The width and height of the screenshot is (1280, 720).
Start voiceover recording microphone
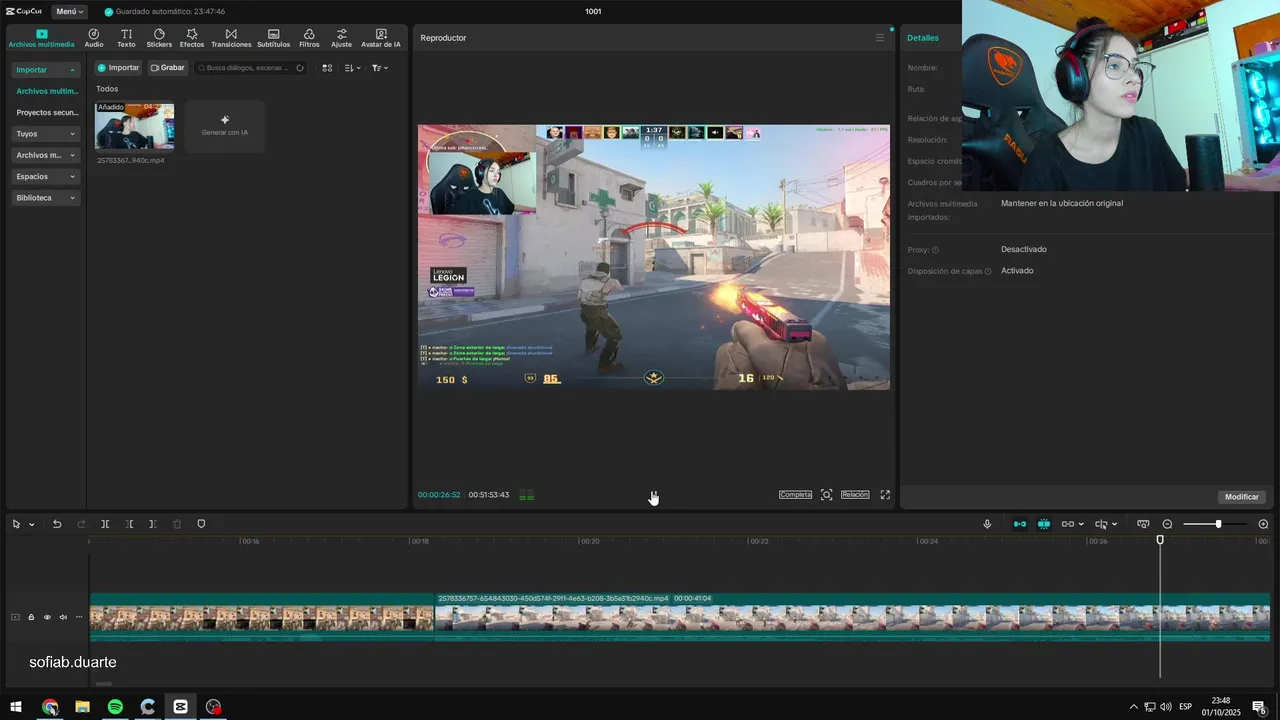pyautogui.click(x=987, y=524)
